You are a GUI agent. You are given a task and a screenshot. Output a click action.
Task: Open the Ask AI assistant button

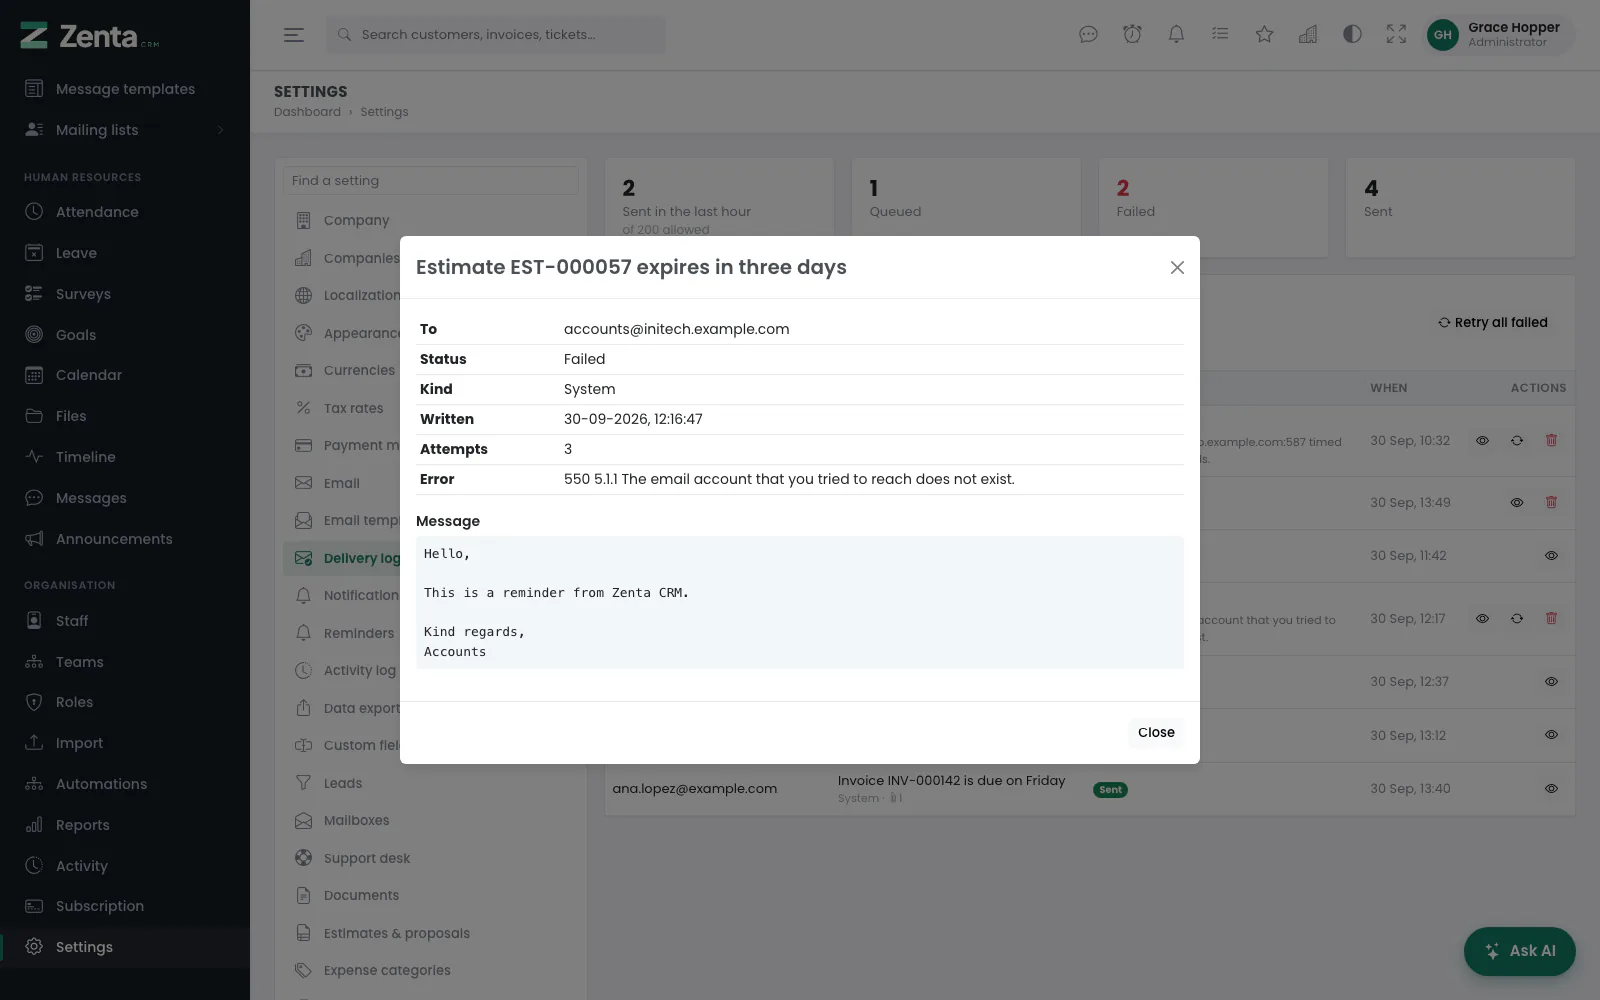coord(1520,951)
